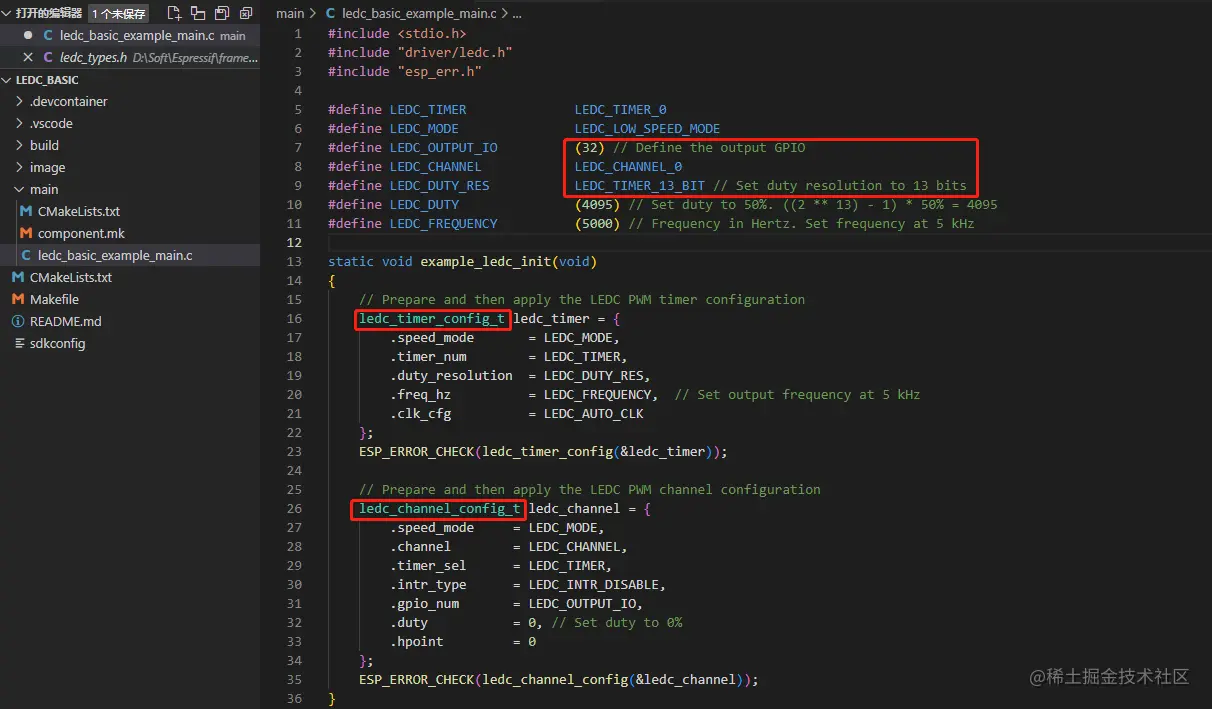1212x709 pixels.
Task: Click LEDC_LOW_SPEED_MODE on line 6
Action: 647,128
